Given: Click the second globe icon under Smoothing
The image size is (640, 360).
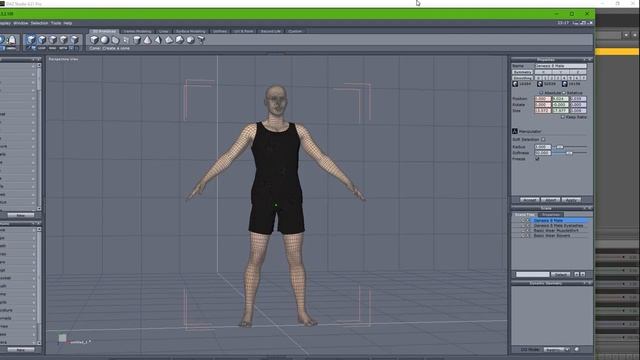Looking at the screenshot, I should (540, 84).
